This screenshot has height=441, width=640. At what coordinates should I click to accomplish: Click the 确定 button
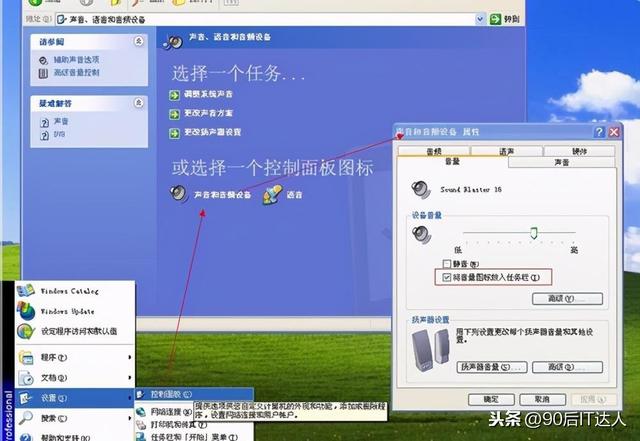pos(491,399)
